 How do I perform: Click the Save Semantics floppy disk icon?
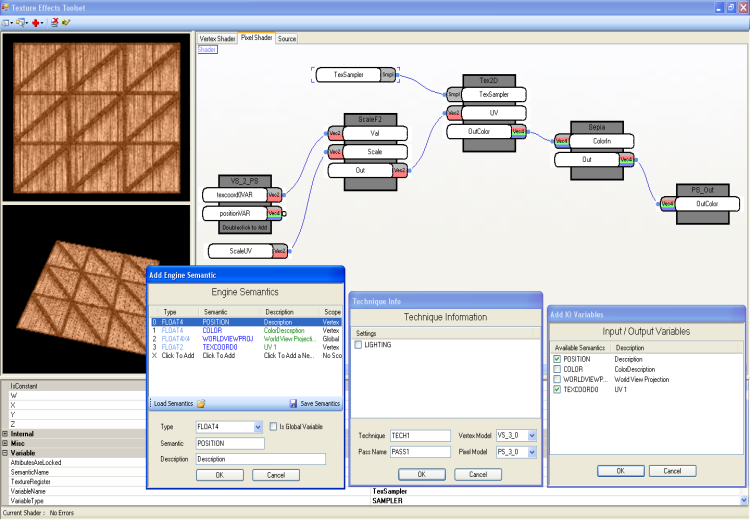click(294, 403)
